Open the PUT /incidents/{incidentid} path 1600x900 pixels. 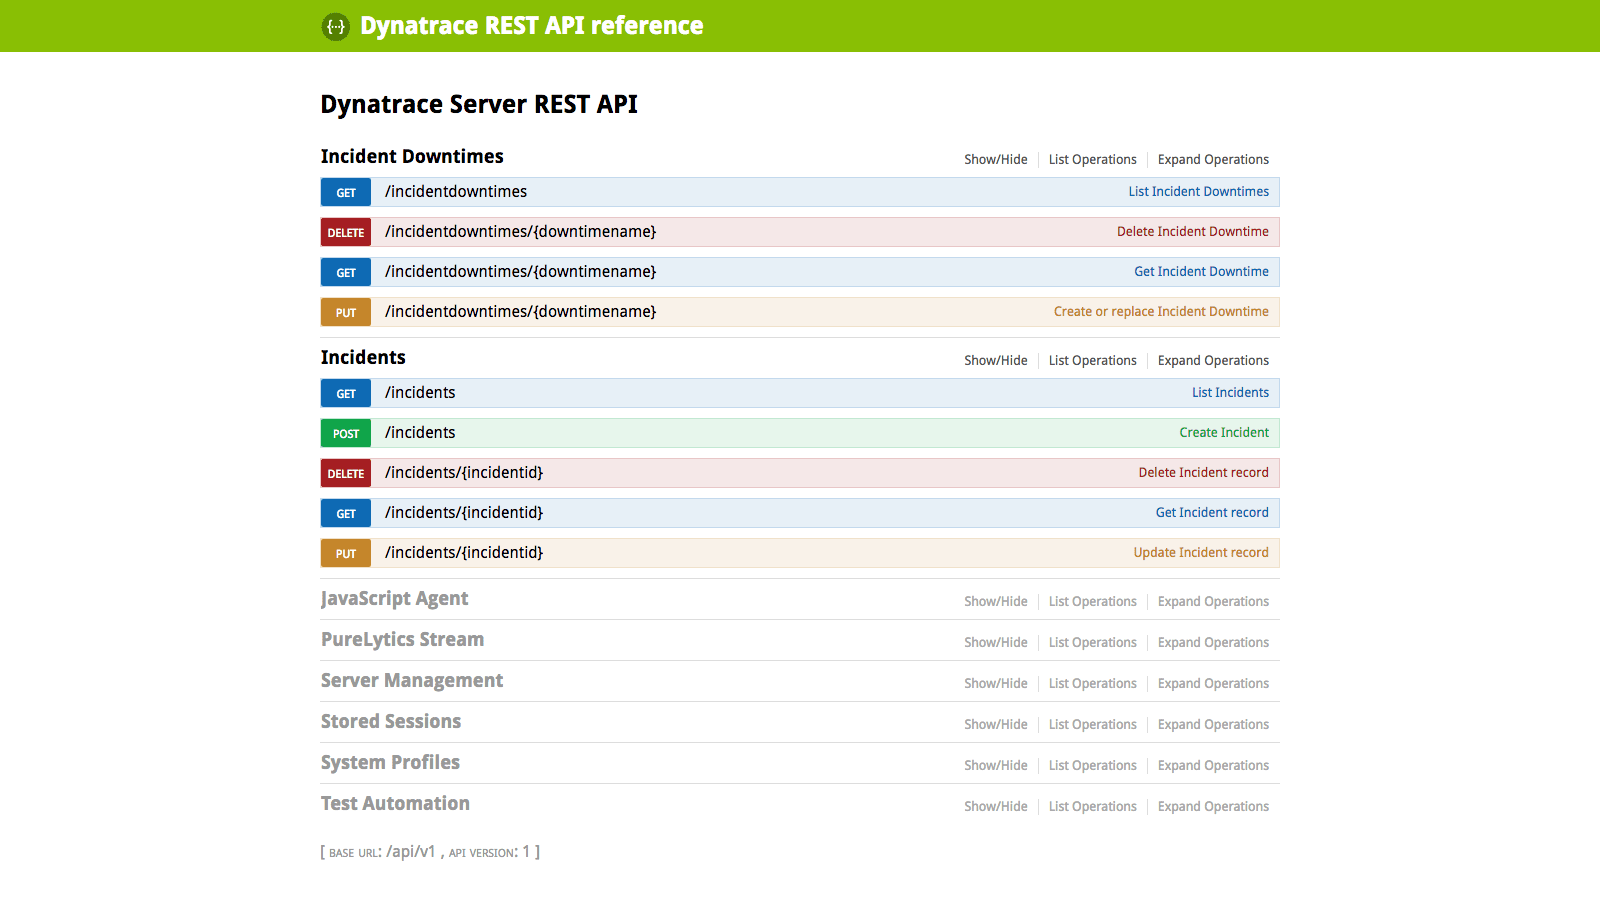464,553
